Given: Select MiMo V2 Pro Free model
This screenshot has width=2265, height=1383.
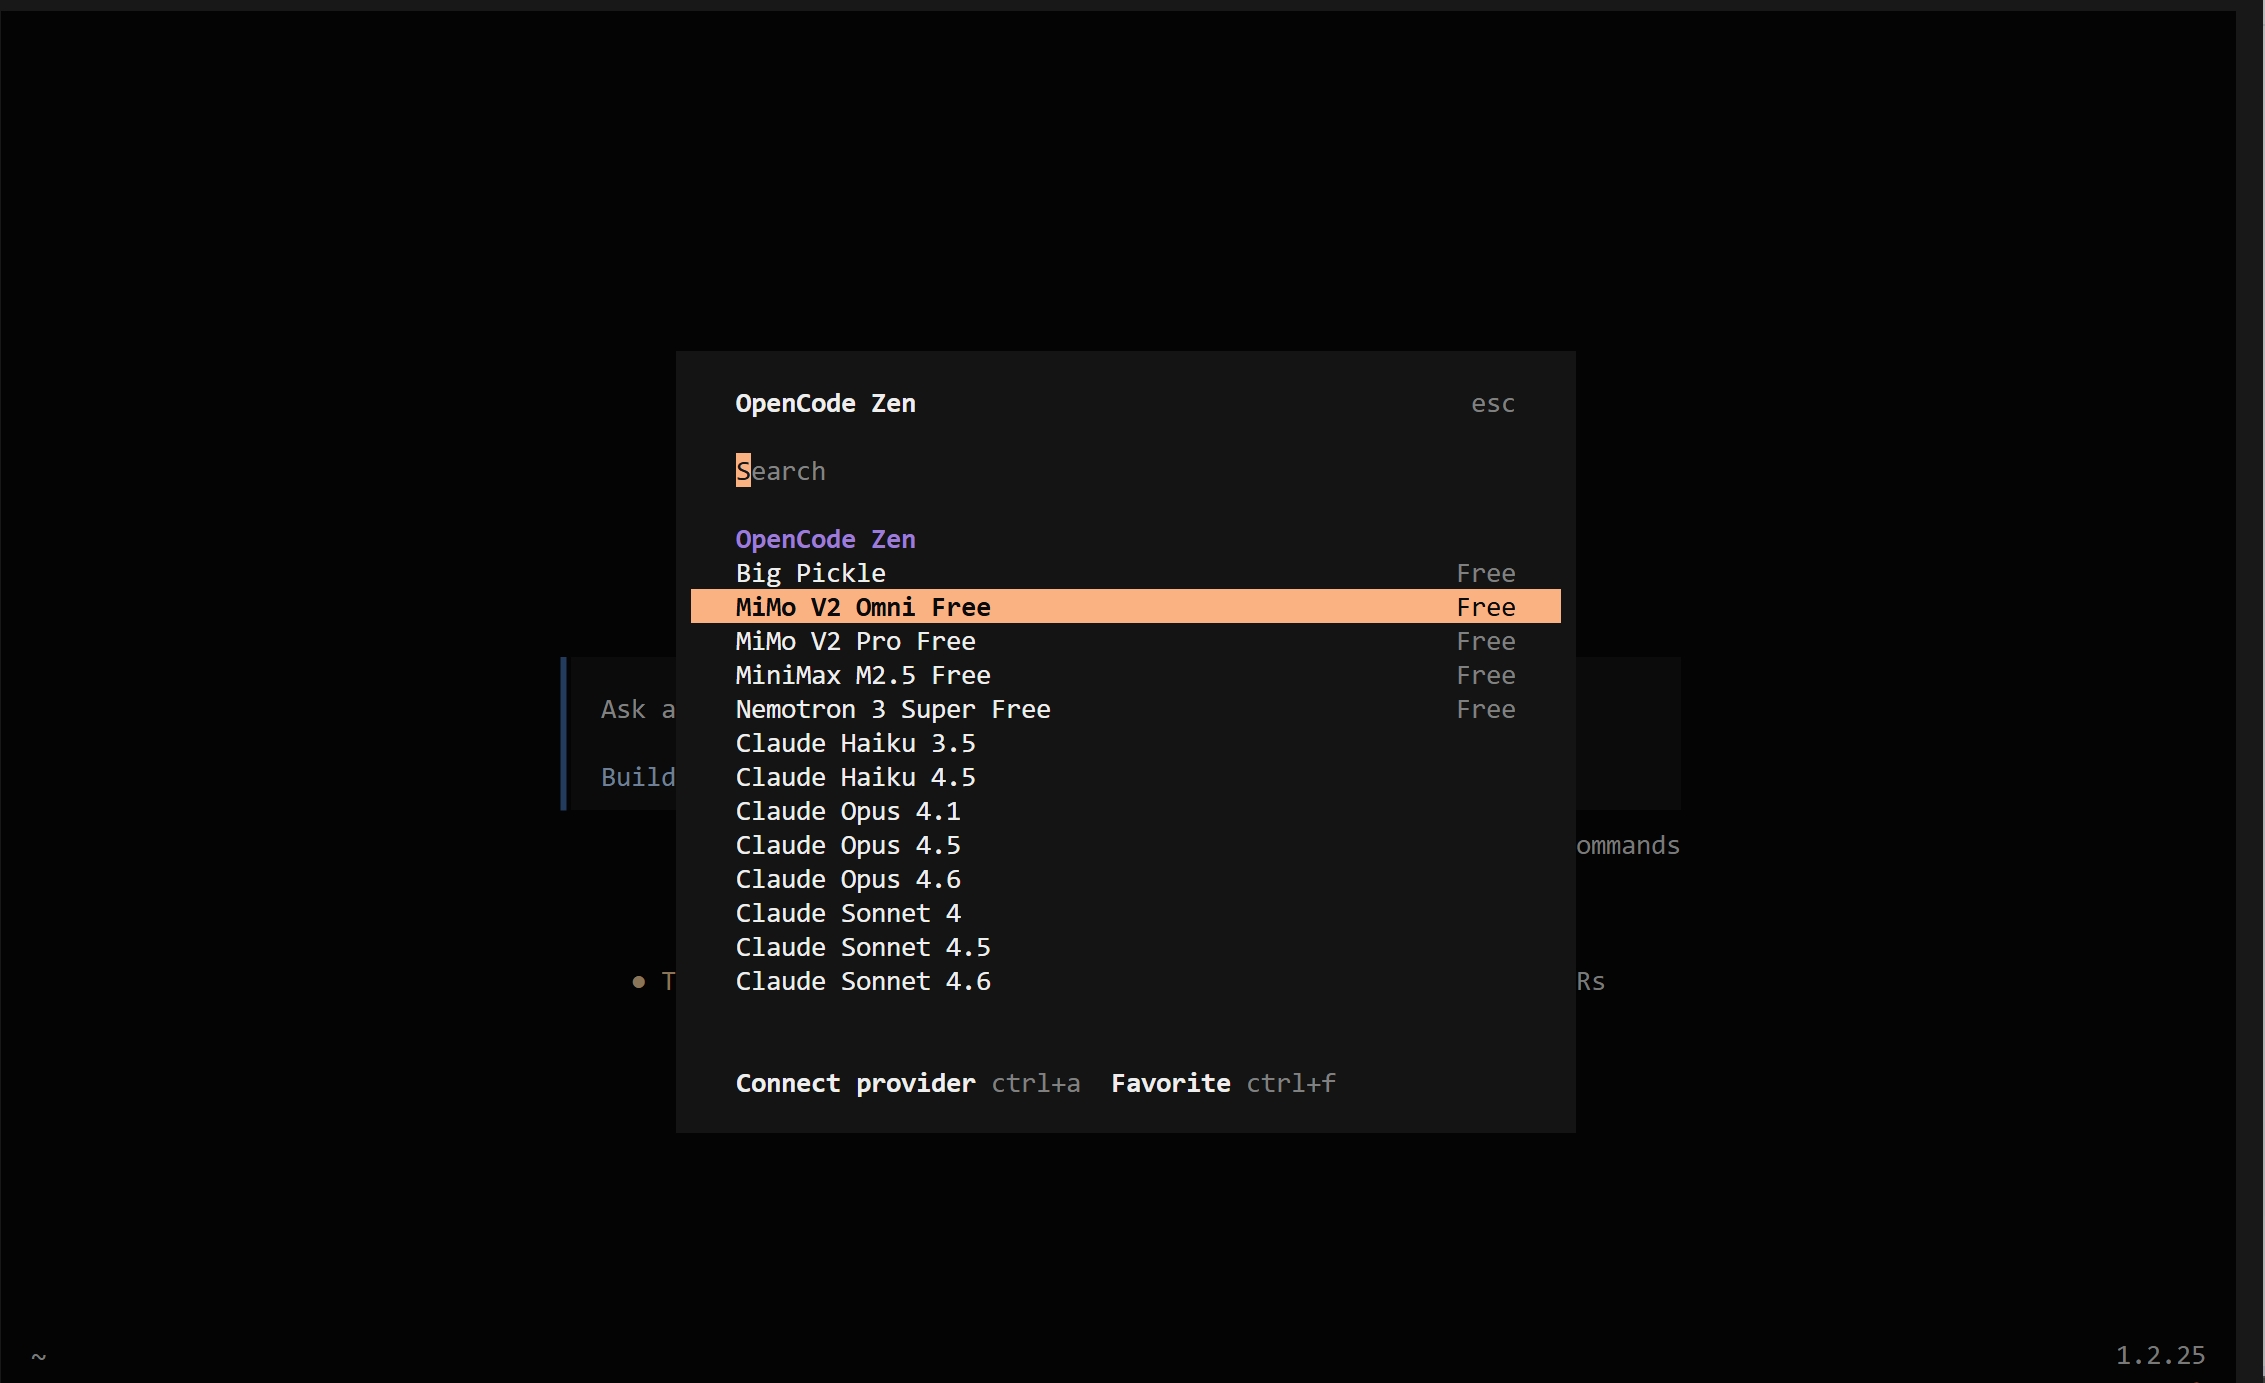Looking at the screenshot, I should 1125,641.
